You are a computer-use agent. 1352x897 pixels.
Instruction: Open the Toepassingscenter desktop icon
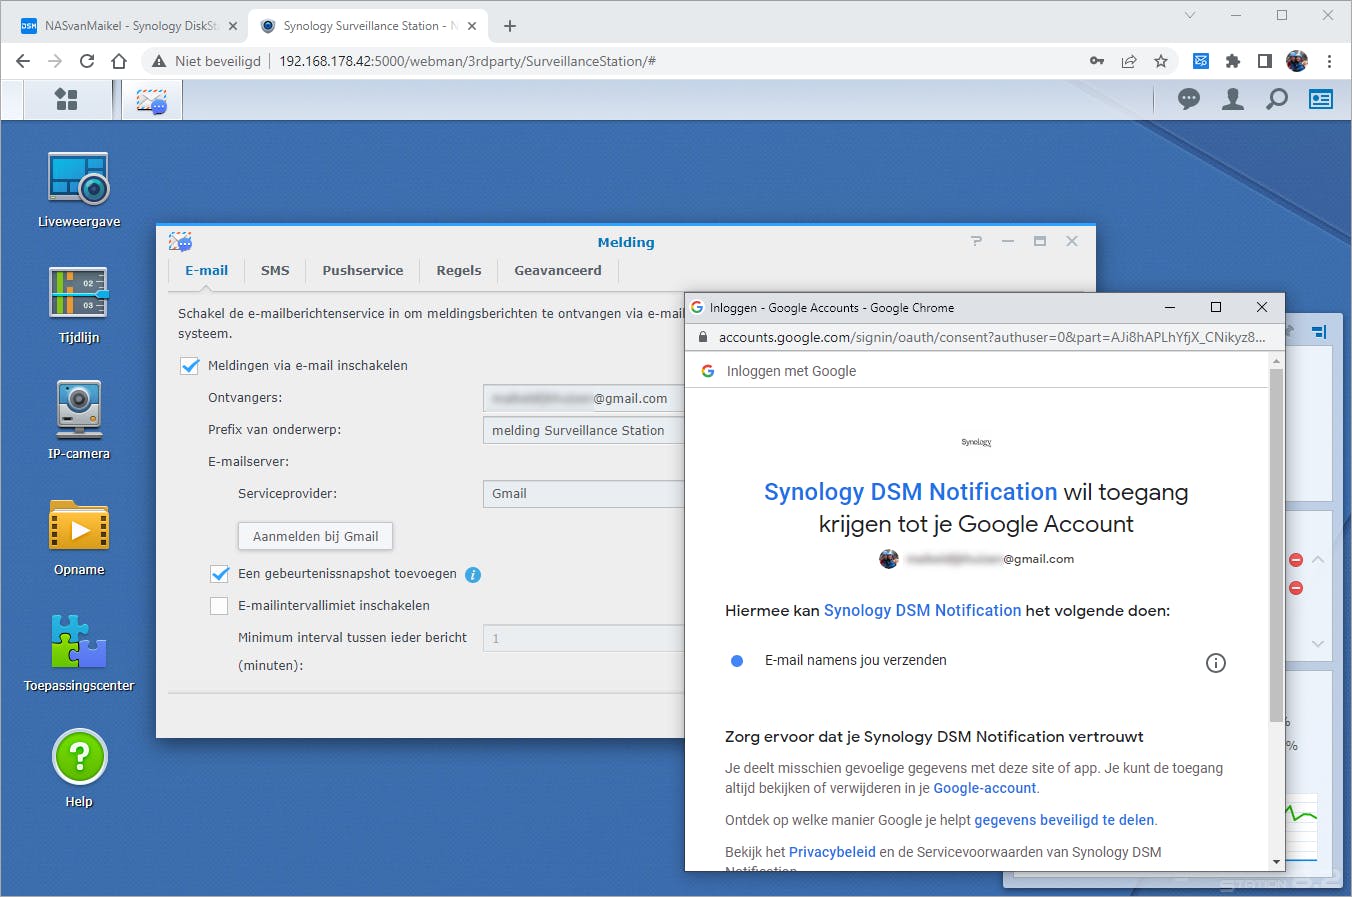[x=79, y=654]
